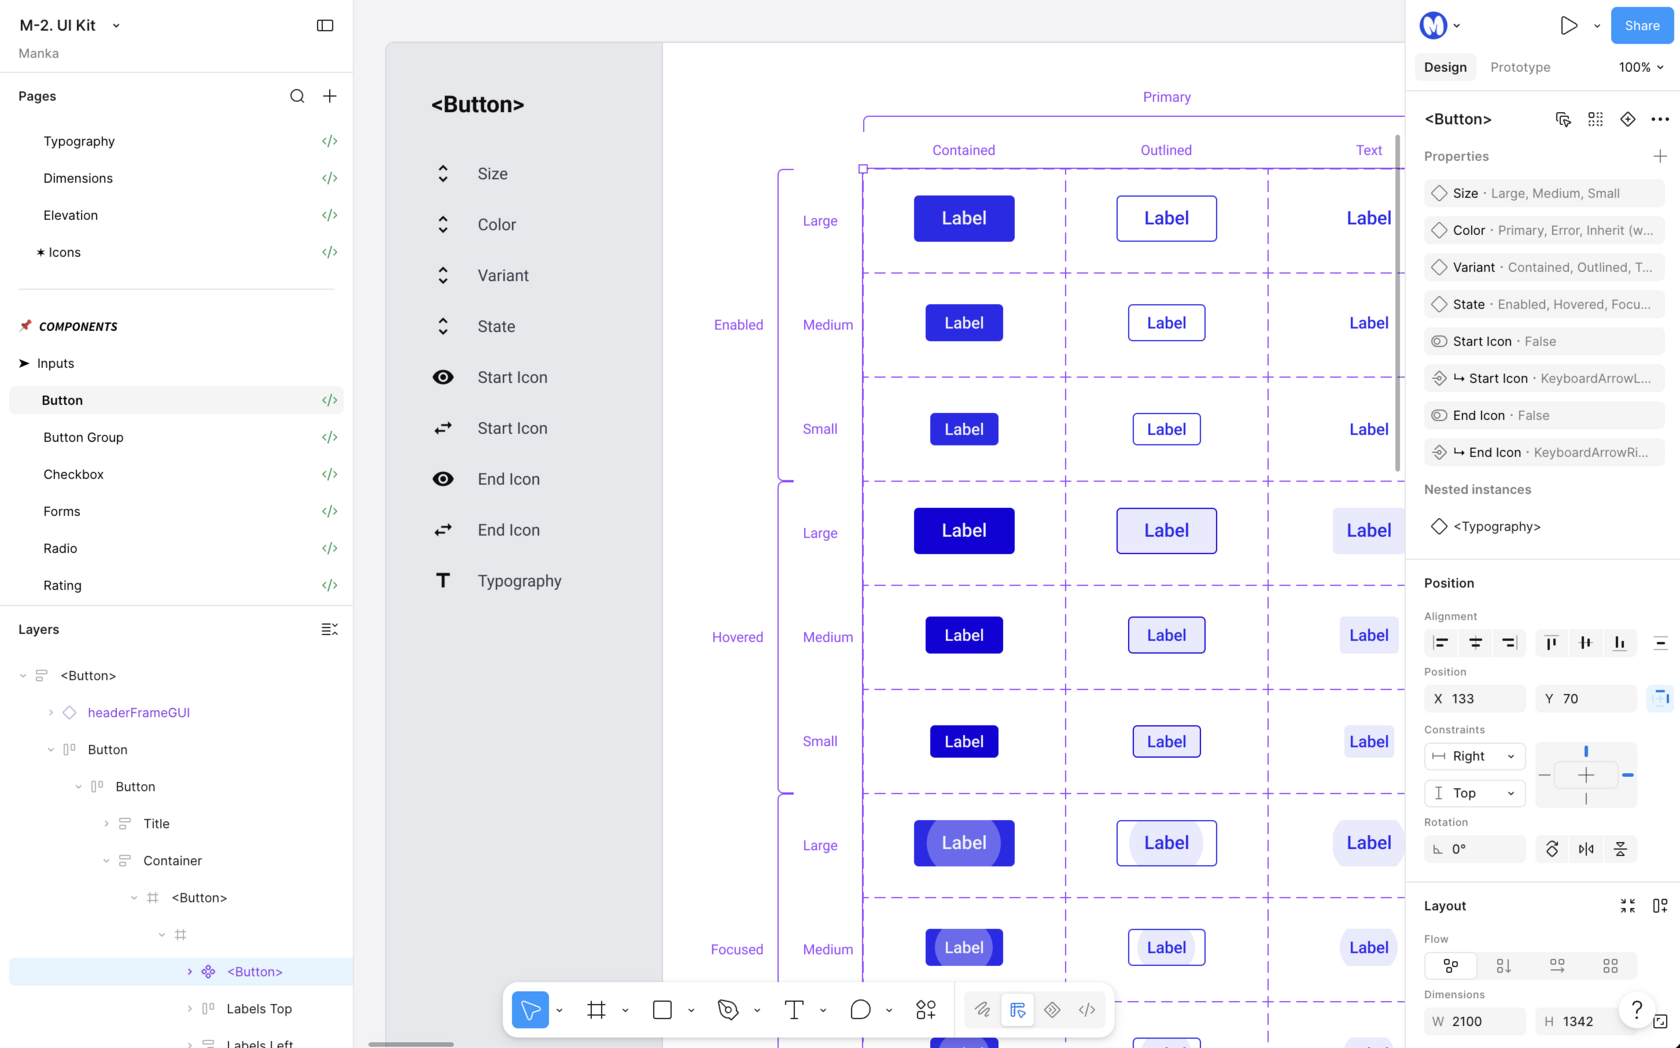Toggle the sidebar panel icon
Image resolution: width=1680 pixels, height=1048 pixels.
click(x=325, y=25)
